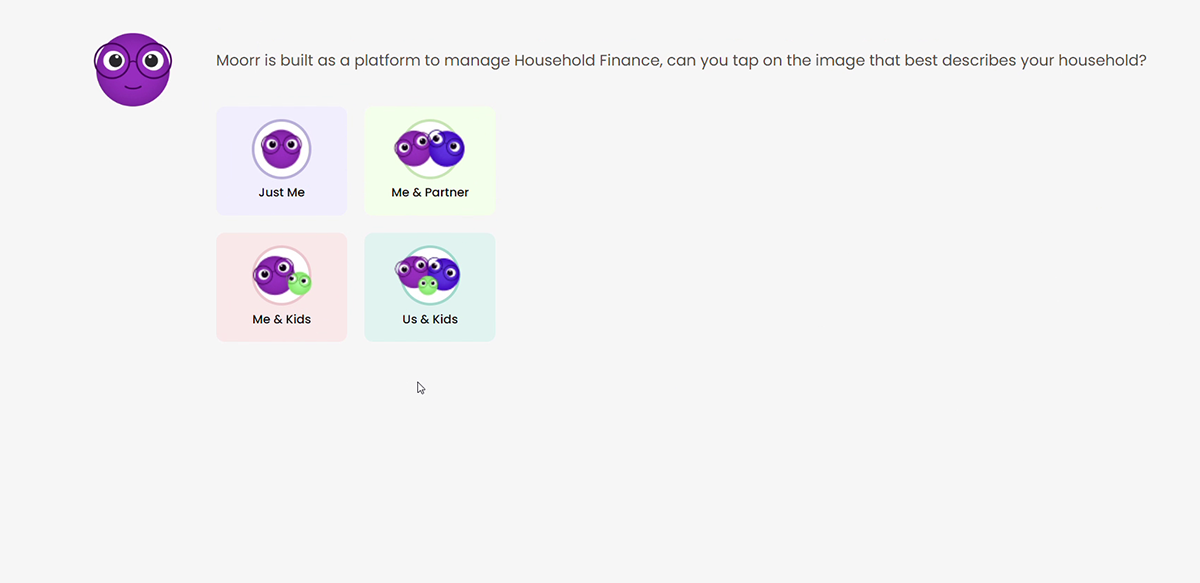Screen dimensions: 1200x583
Task: Click the blue partner blob in Me & Partner
Action: click(x=447, y=148)
